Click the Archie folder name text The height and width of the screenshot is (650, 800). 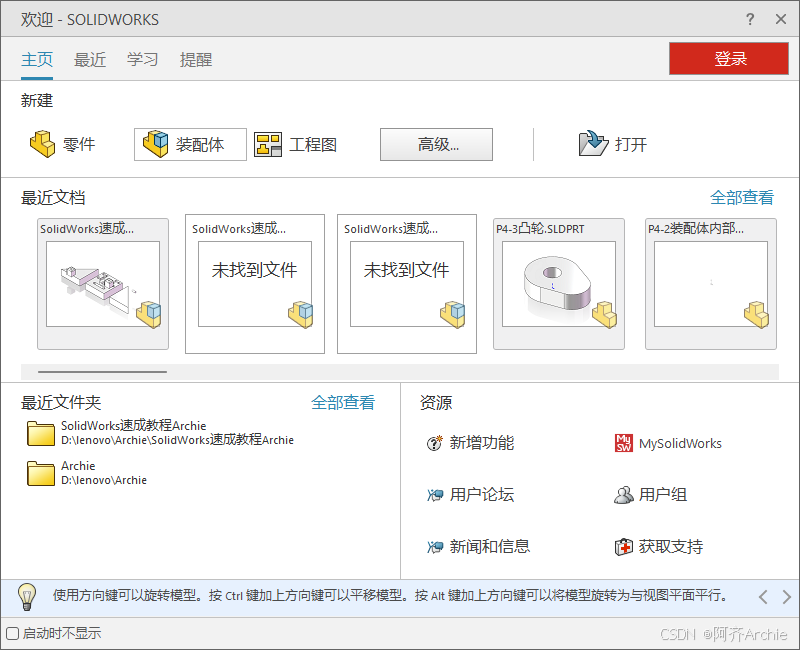(x=78, y=466)
